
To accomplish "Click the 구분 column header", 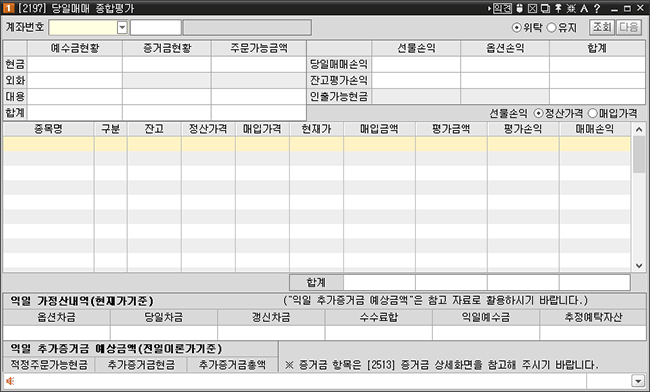I will click(x=111, y=129).
